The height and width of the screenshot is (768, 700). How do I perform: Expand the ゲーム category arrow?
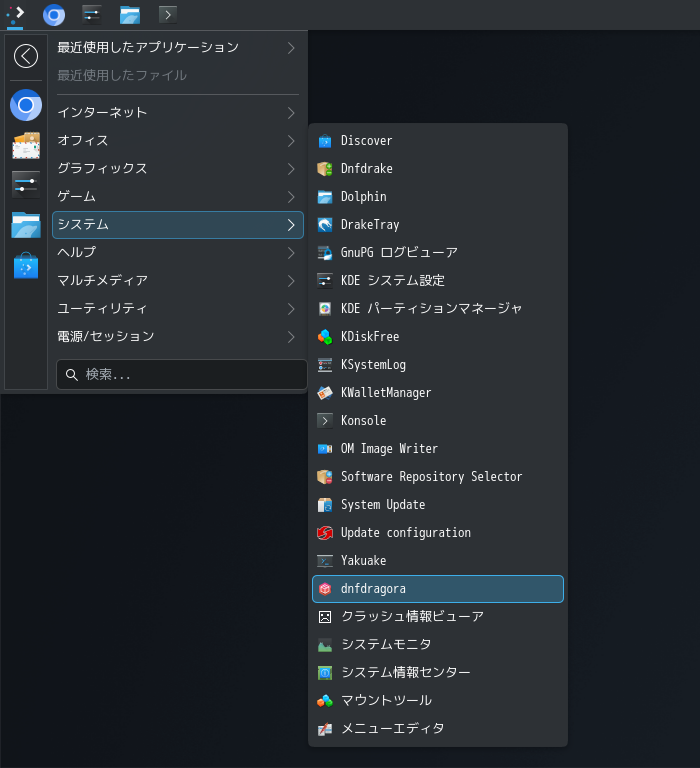click(291, 197)
